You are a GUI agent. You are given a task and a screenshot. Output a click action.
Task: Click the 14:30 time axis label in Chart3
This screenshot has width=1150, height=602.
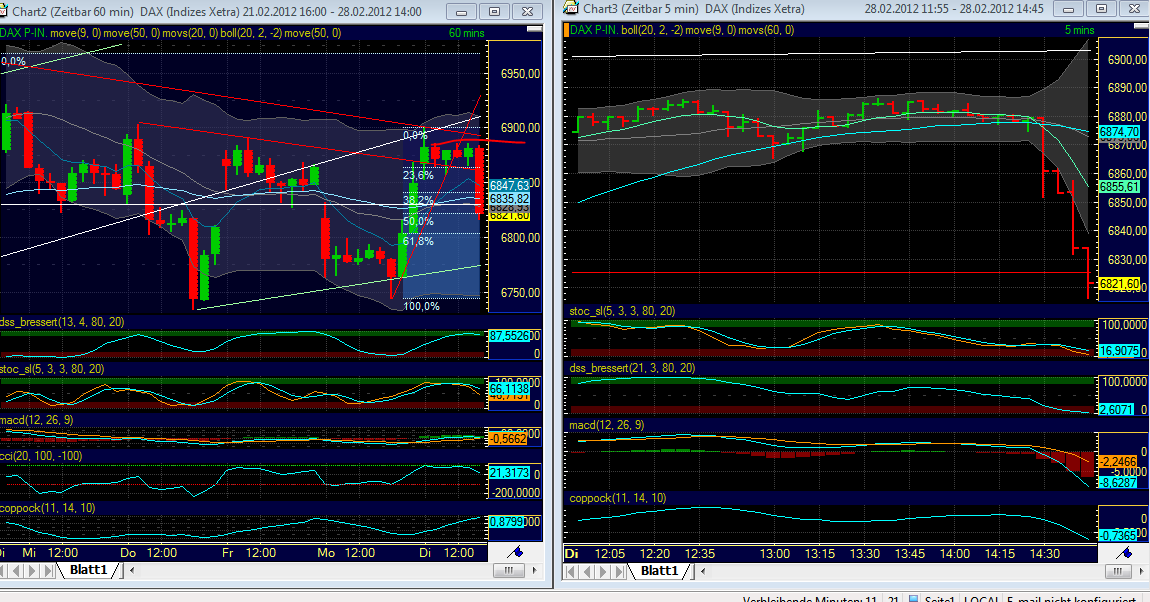(x=1044, y=554)
